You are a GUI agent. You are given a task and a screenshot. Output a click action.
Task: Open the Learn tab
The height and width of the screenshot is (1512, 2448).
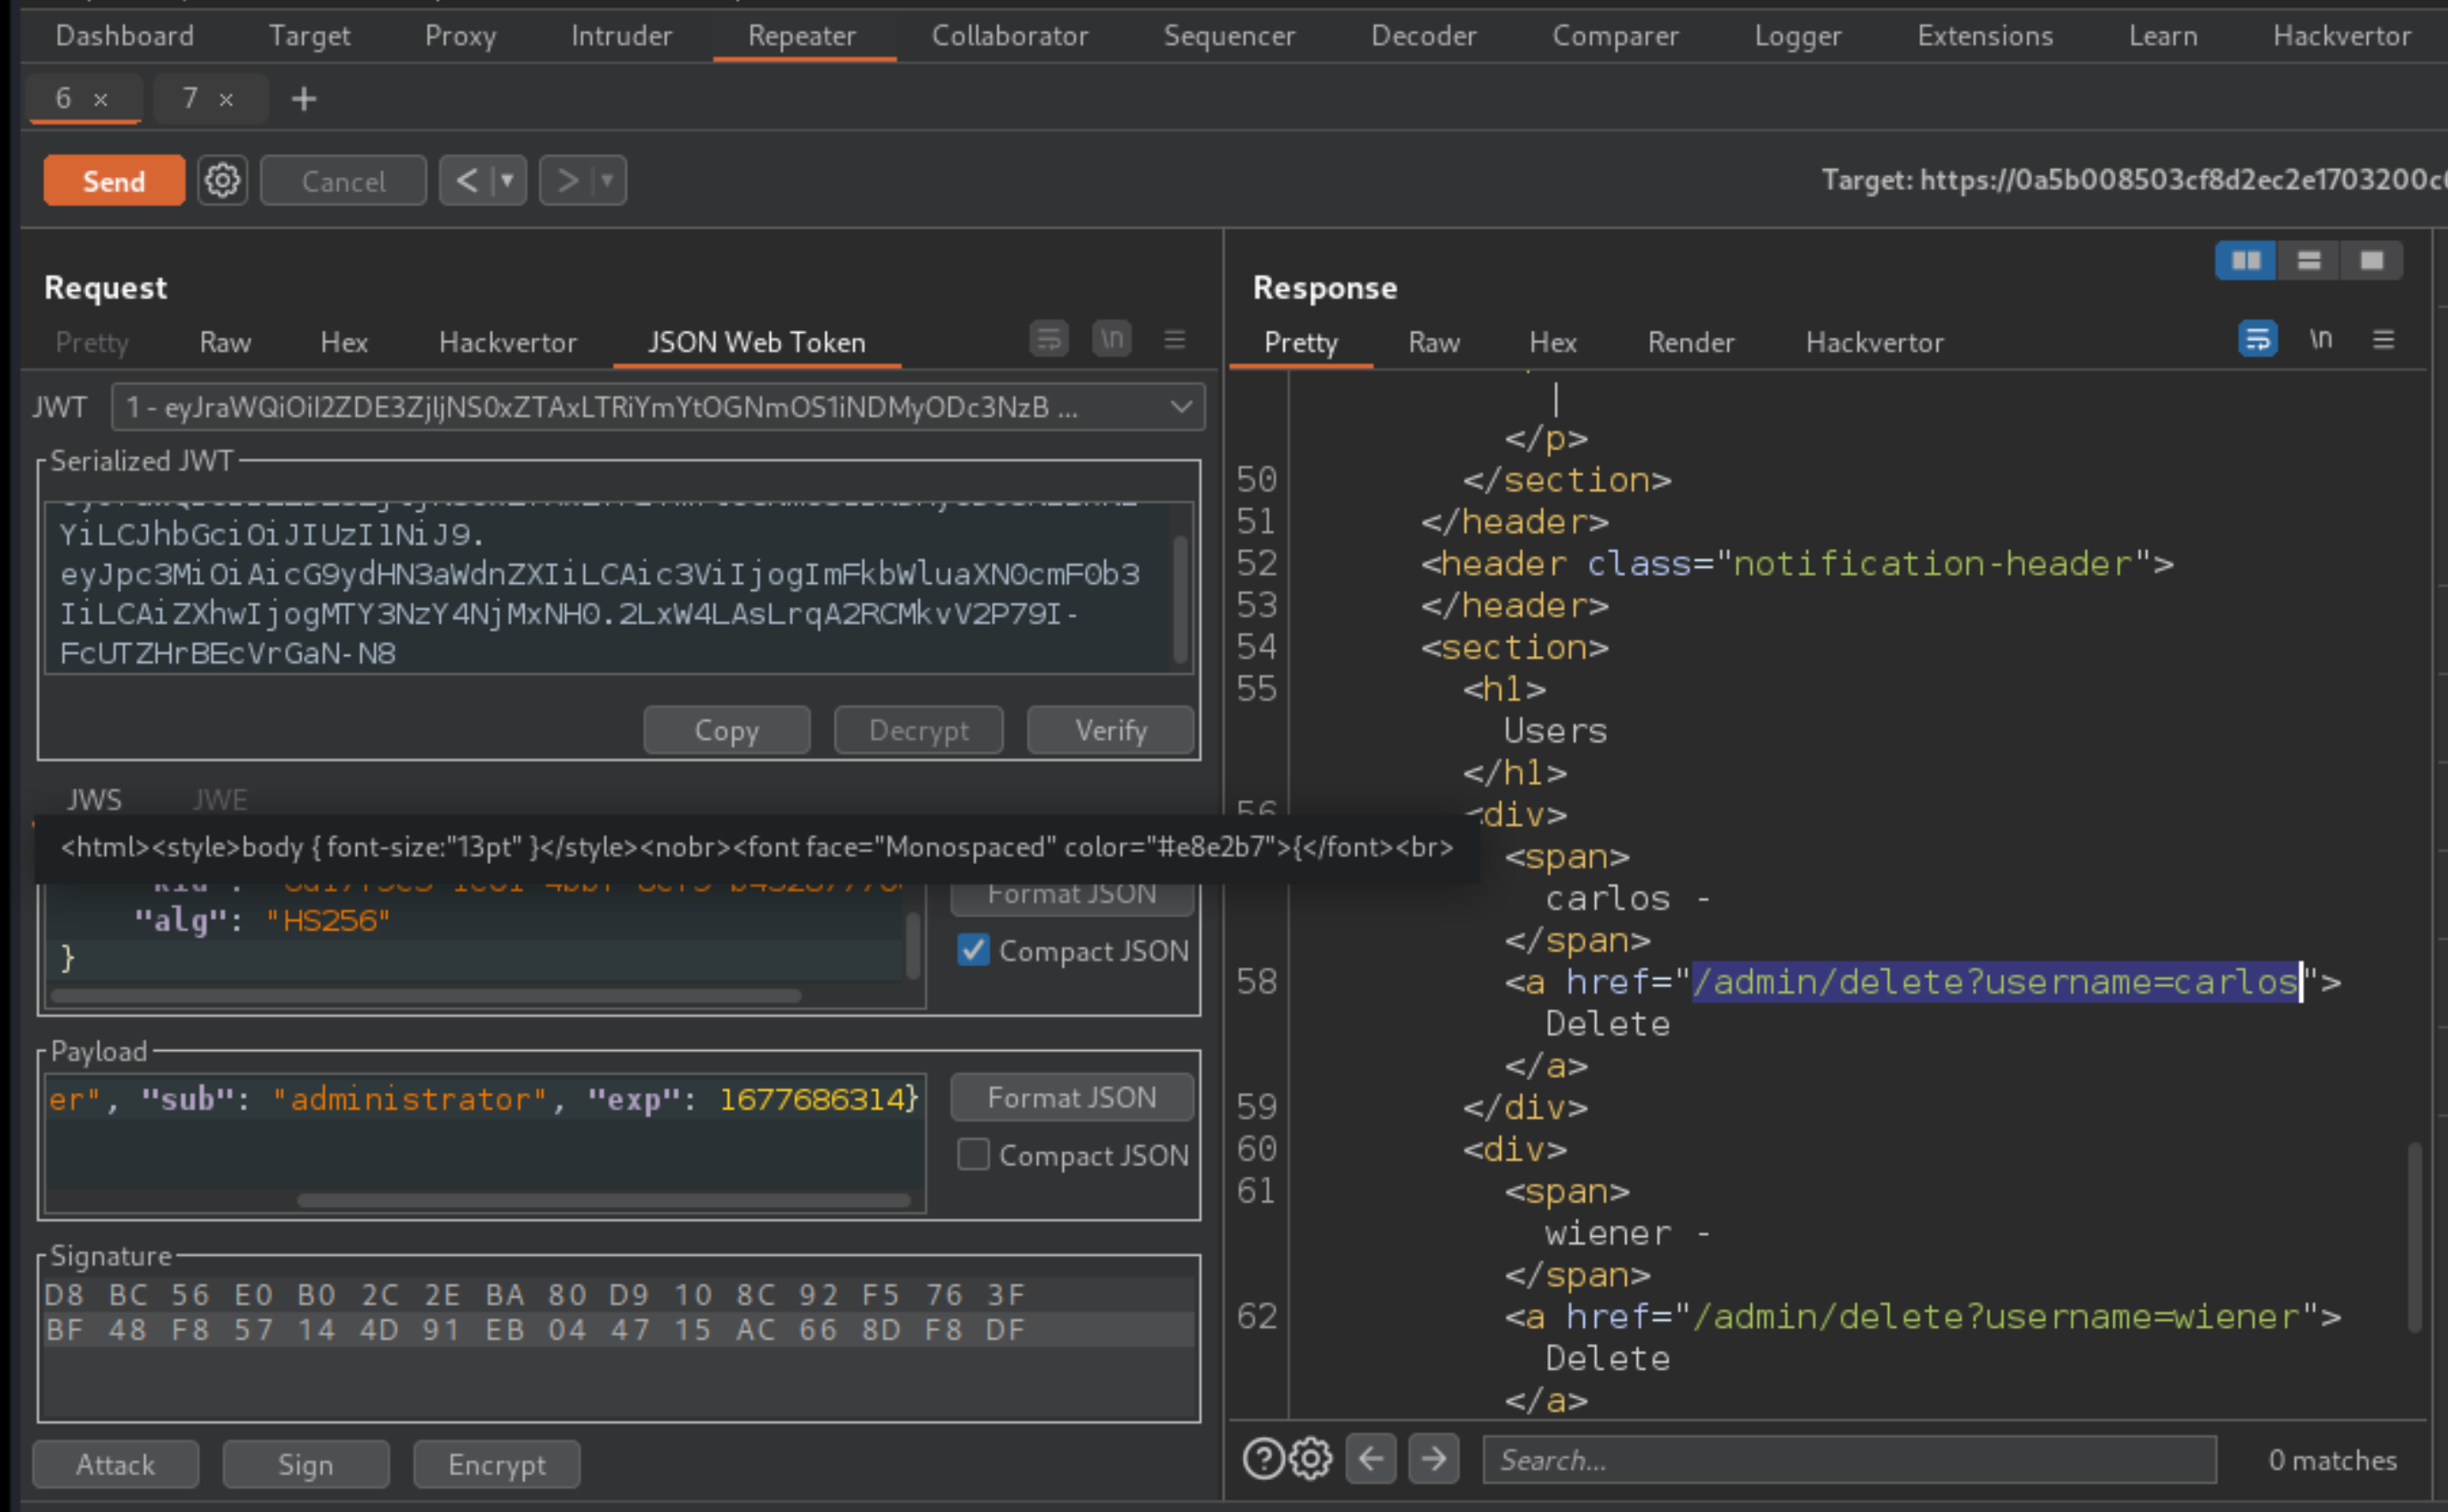(2163, 36)
